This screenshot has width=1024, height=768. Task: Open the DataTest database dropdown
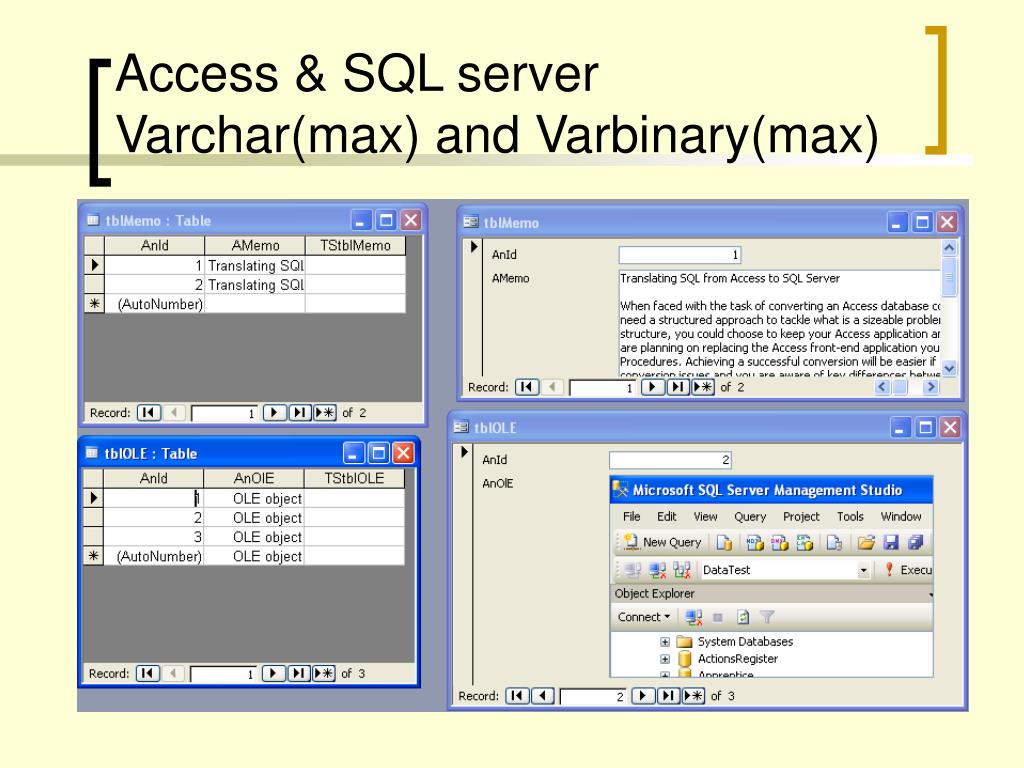click(864, 570)
